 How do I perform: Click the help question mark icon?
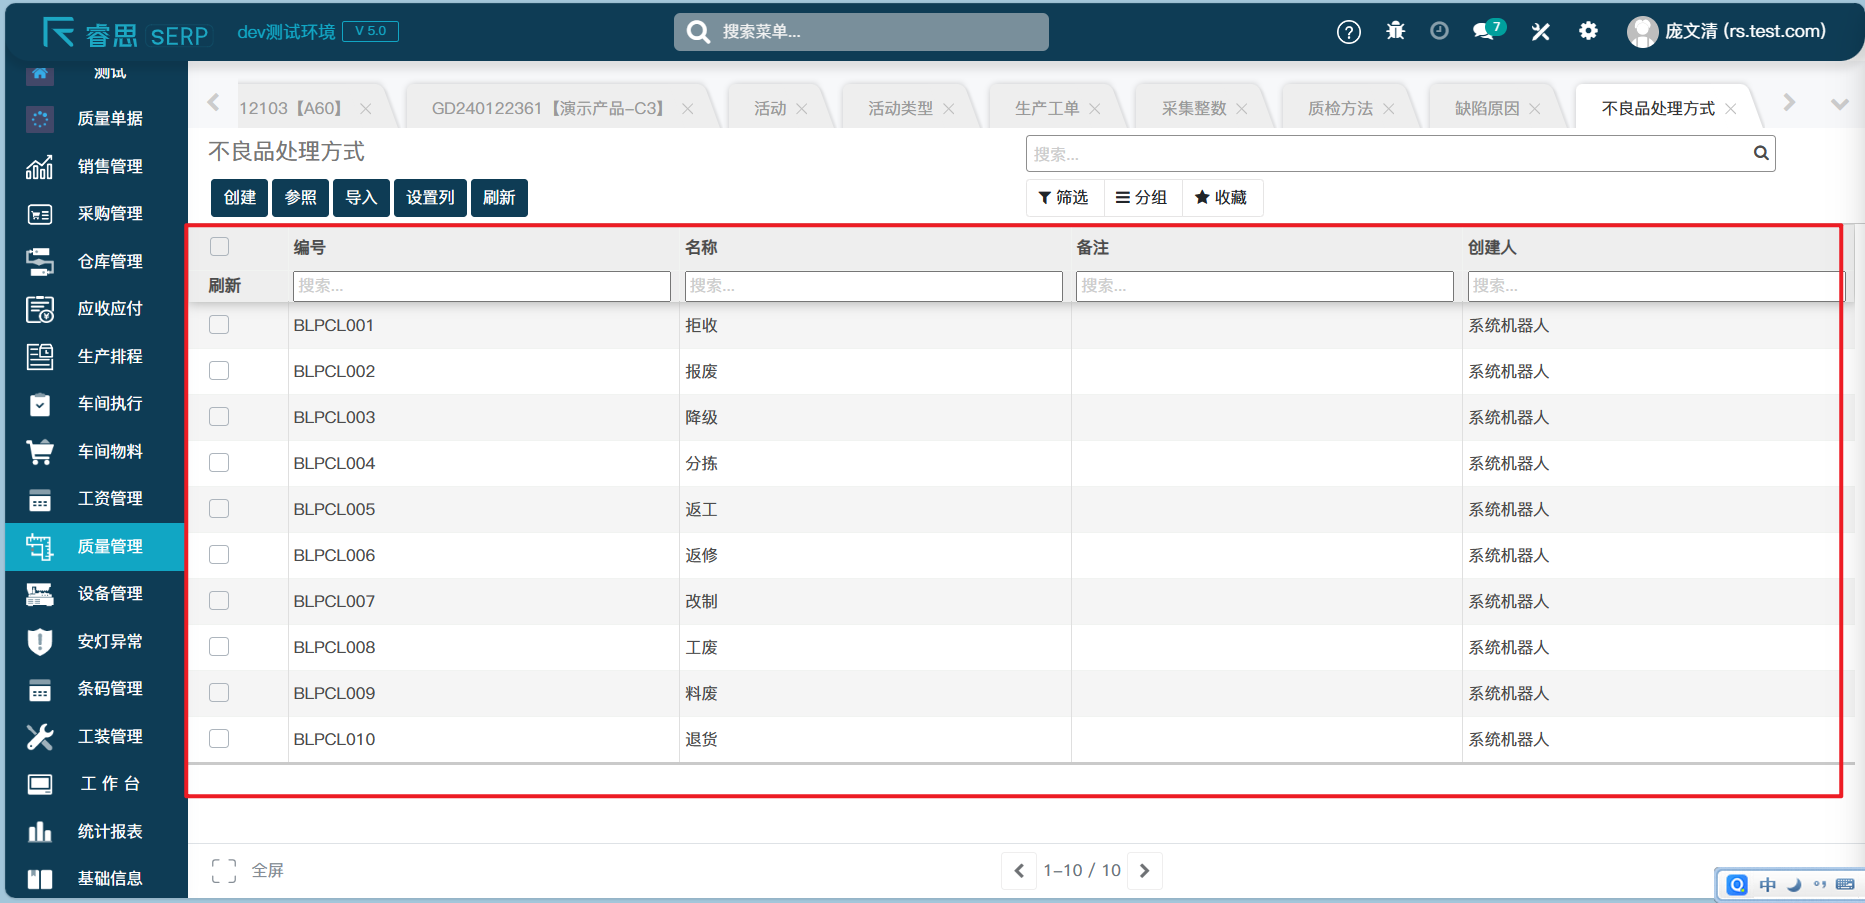(x=1348, y=32)
